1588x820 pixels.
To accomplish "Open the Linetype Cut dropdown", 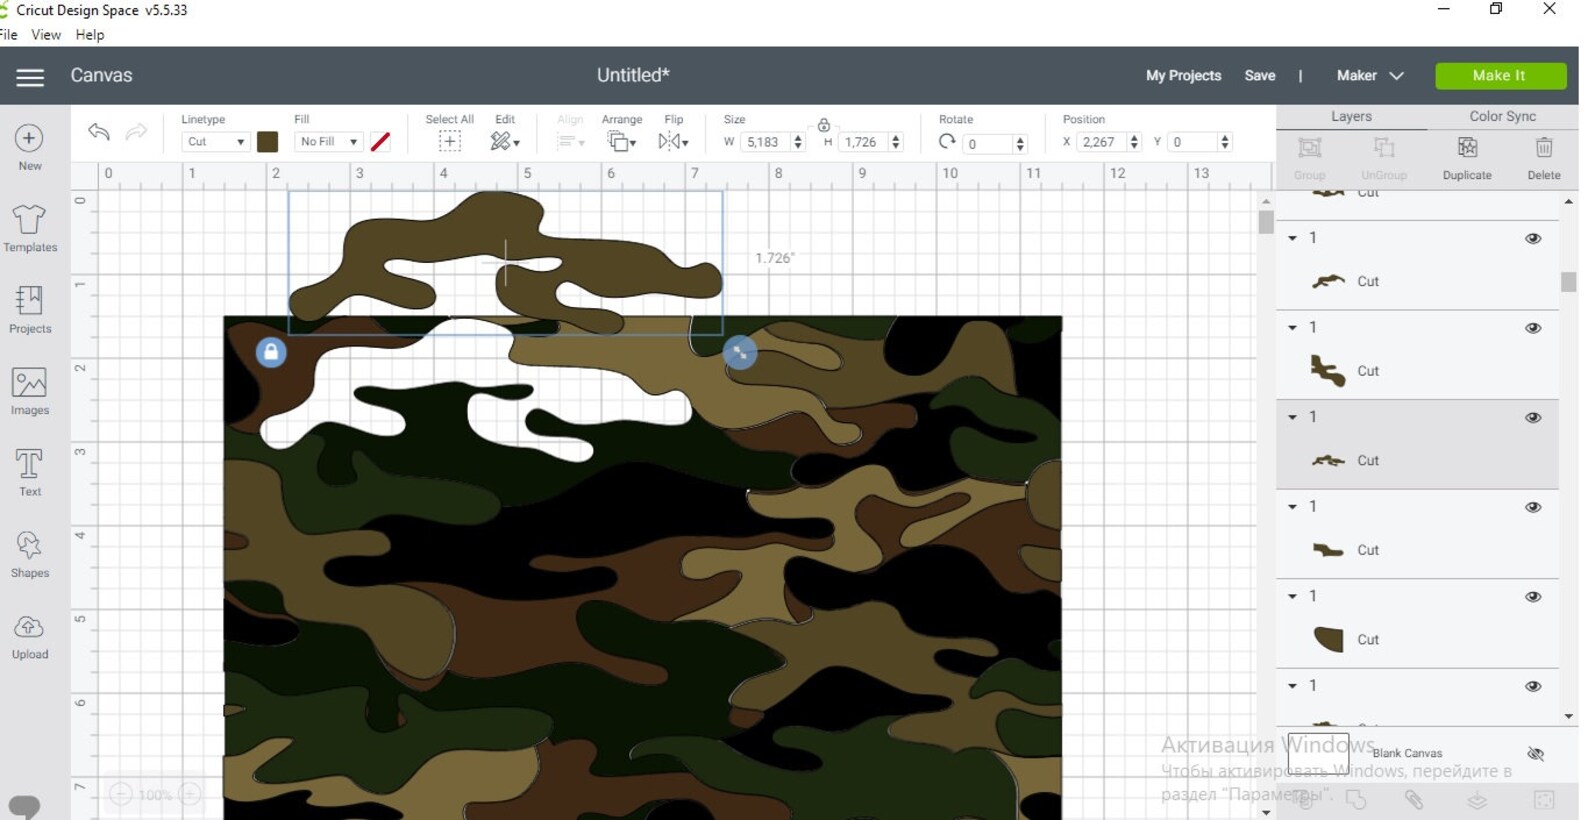I will click(215, 142).
